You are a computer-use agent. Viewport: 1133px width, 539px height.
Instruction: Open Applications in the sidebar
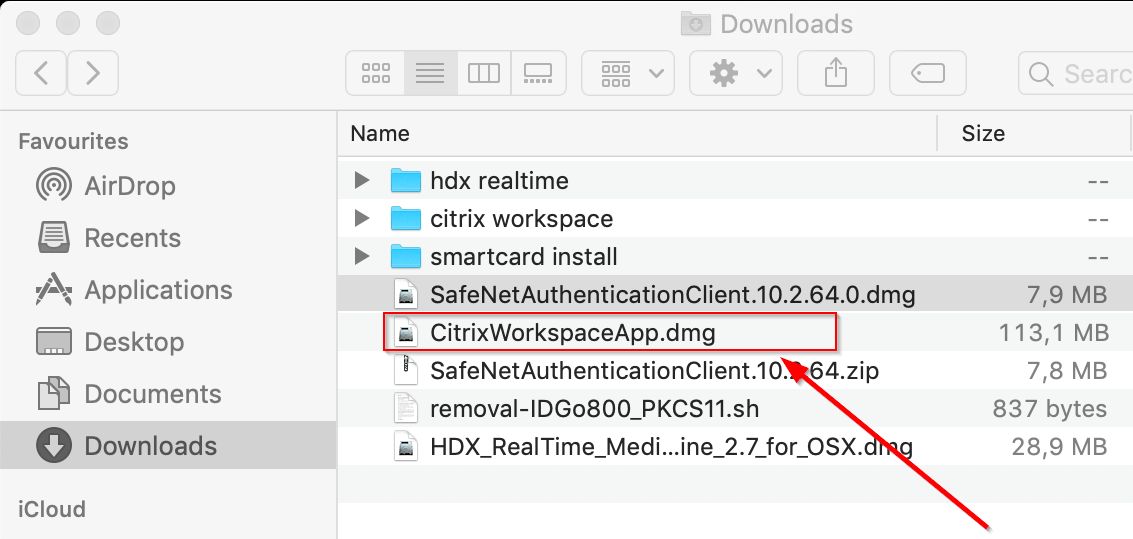134,290
